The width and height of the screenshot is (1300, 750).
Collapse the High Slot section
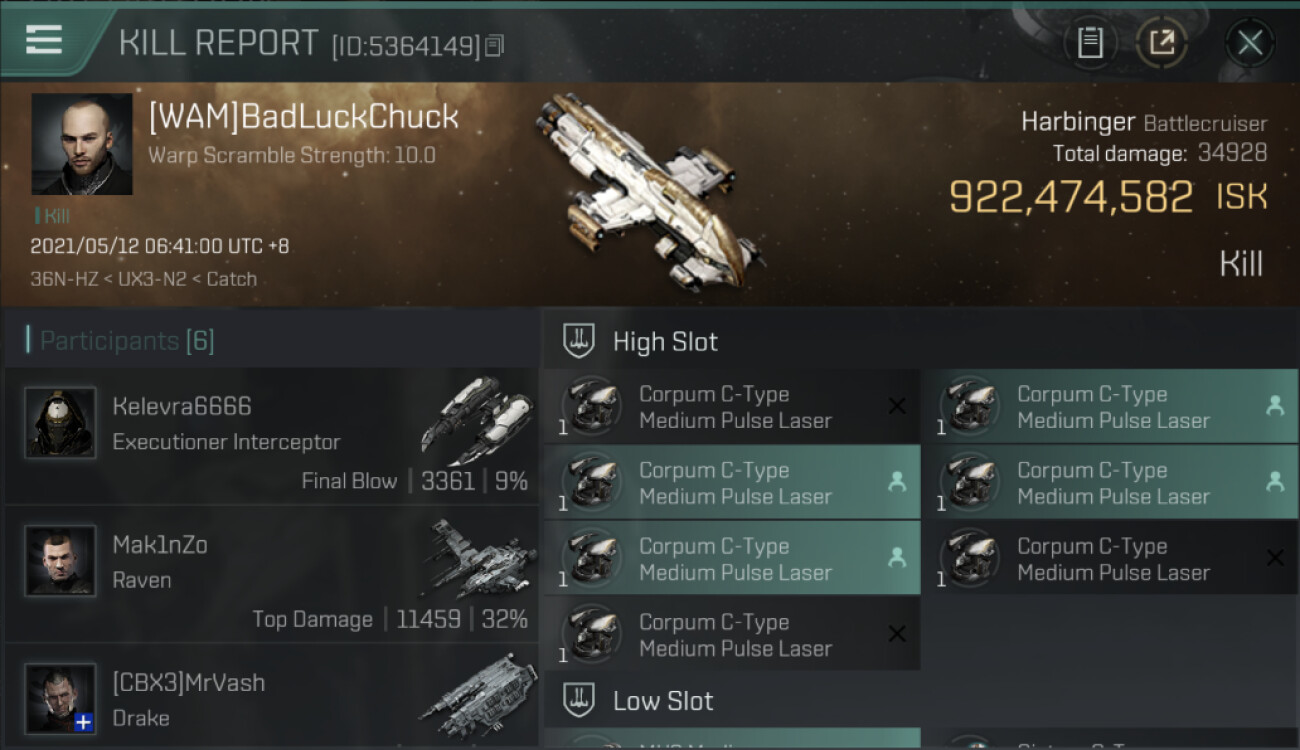coord(641,341)
